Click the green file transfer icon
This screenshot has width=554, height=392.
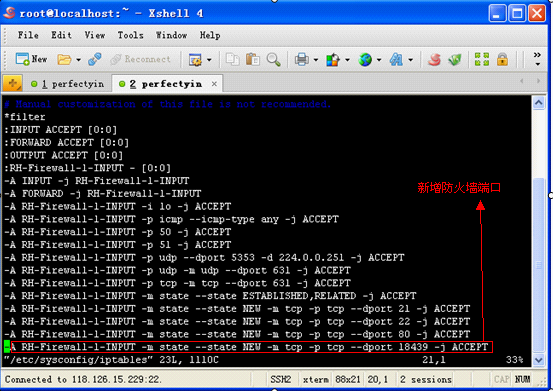coord(455,59)
